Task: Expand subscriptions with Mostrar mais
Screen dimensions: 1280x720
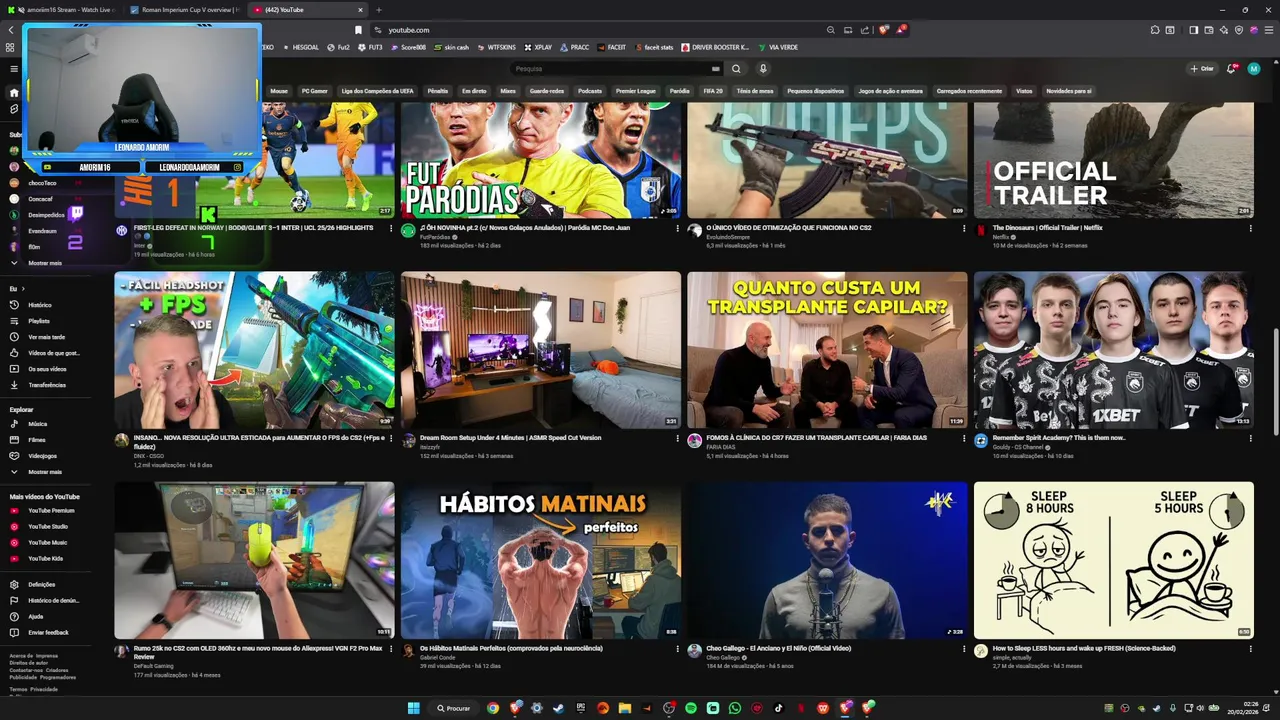Action: tap(45, 263)
